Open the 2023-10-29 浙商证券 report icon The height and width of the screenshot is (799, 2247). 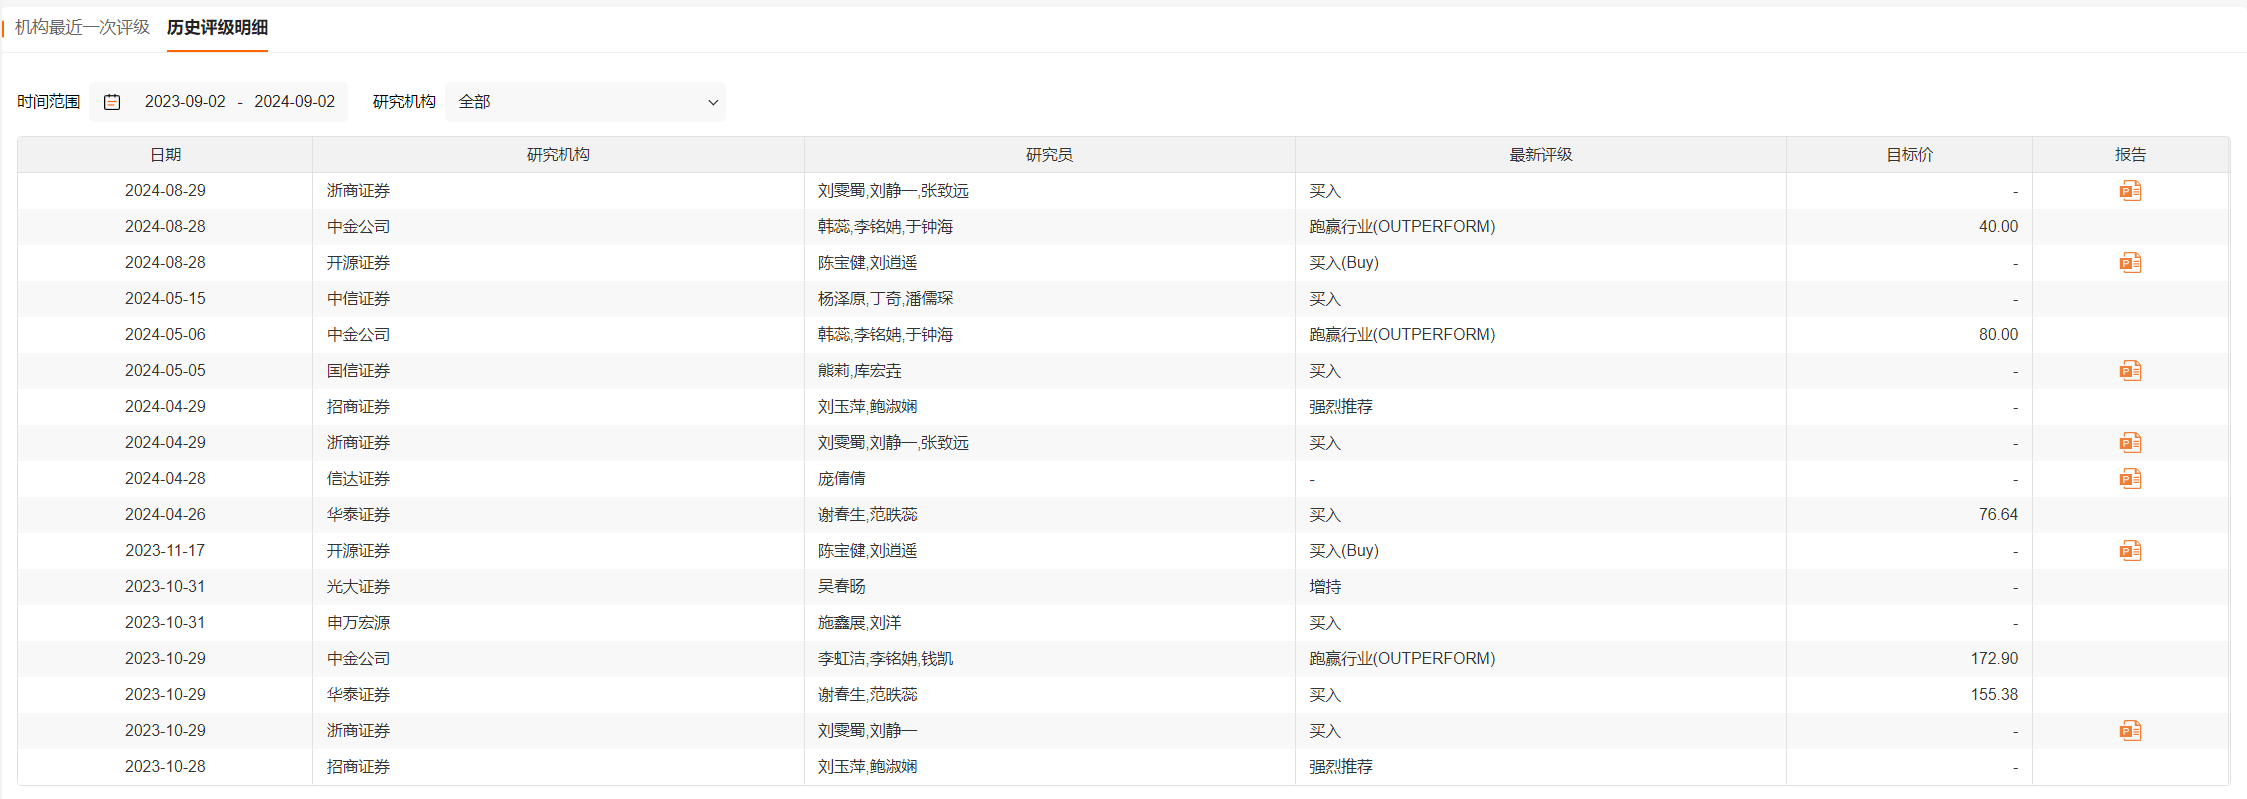2130,731
